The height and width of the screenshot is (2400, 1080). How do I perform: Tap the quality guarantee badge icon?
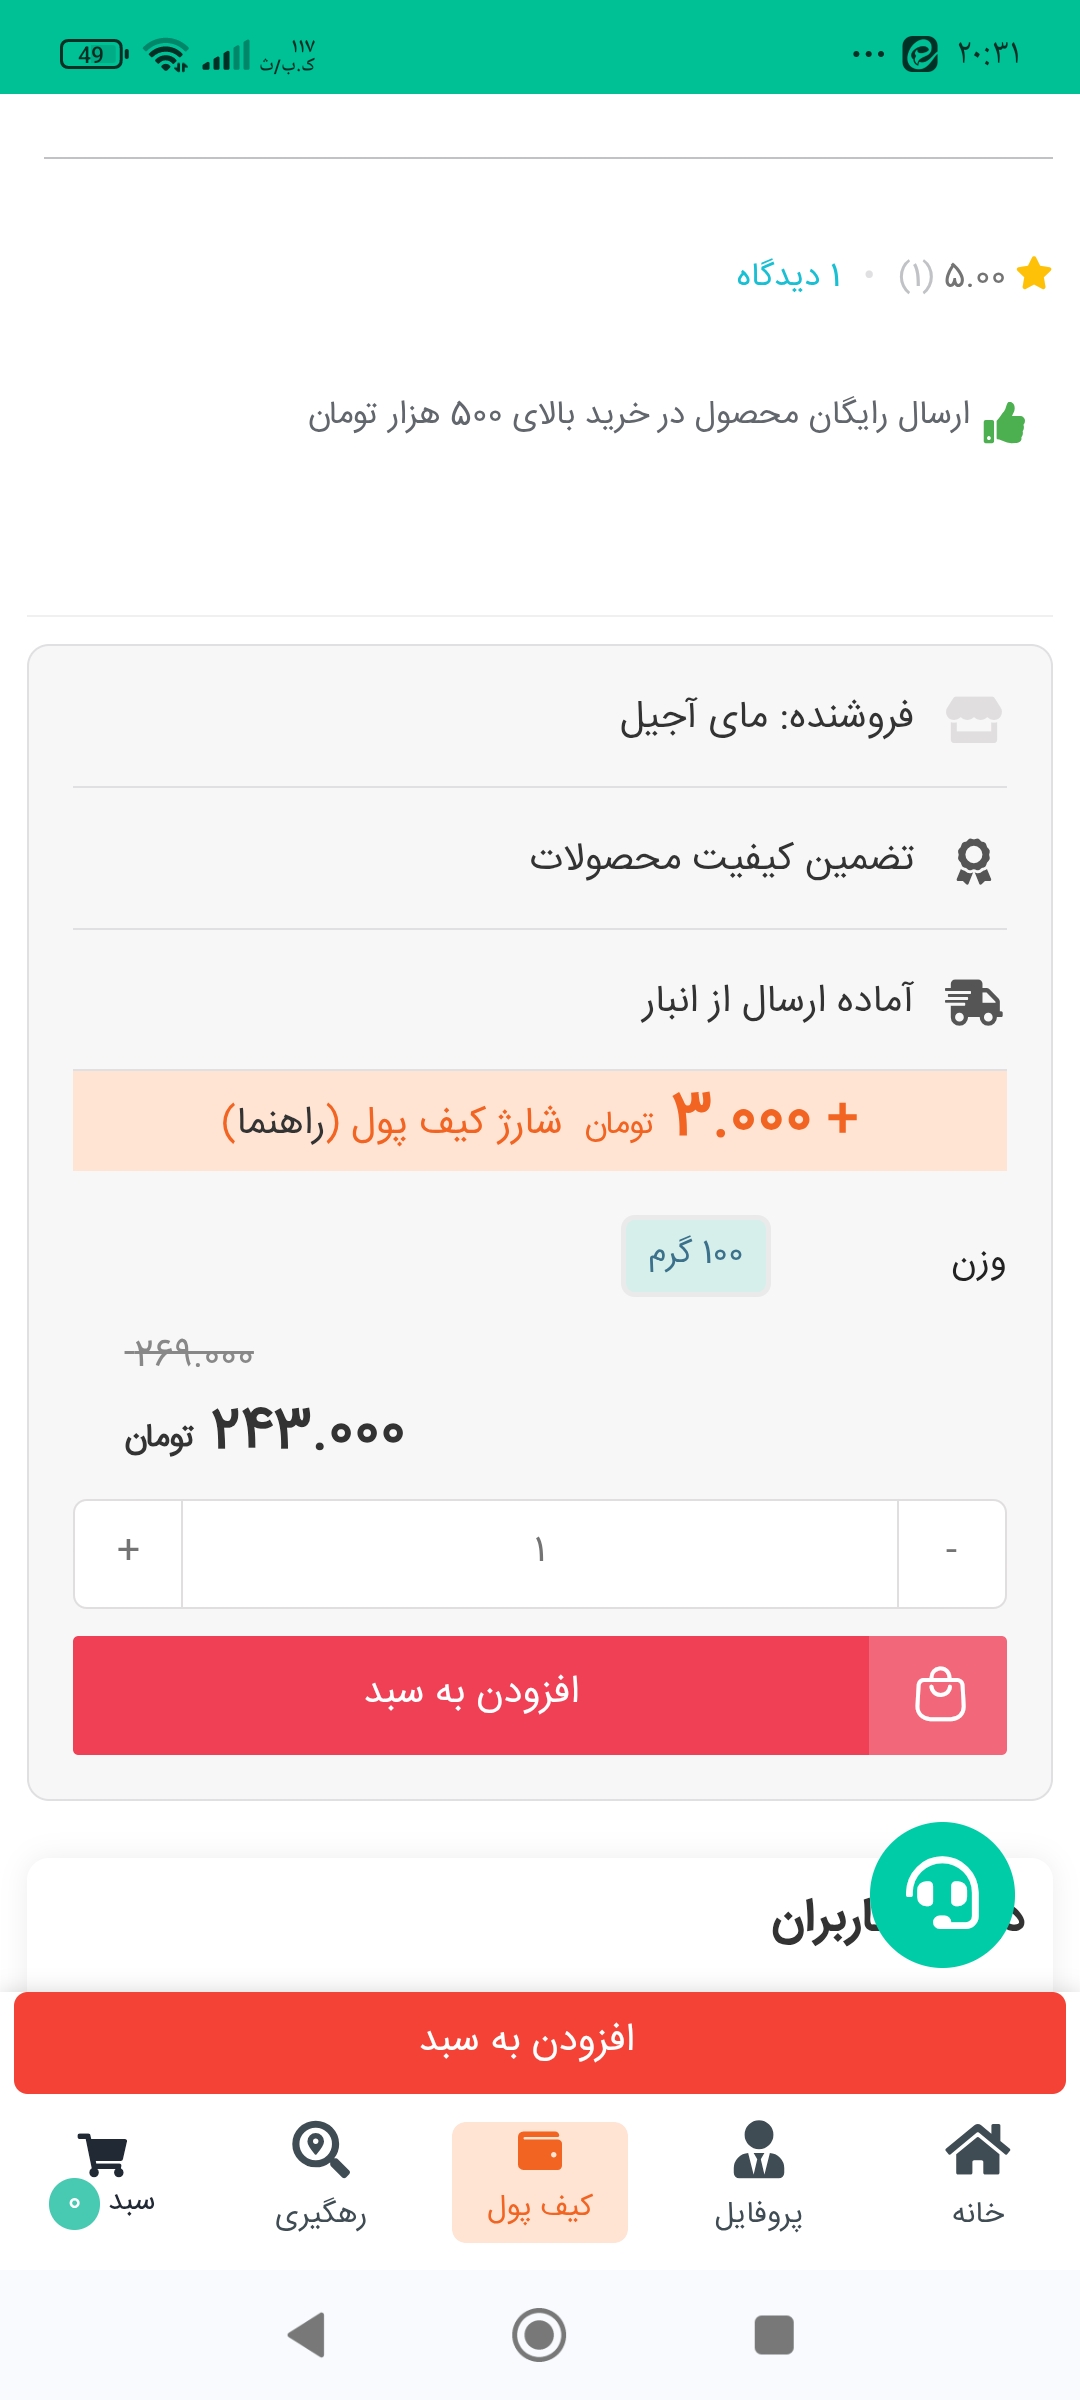(x=974, y=860)
